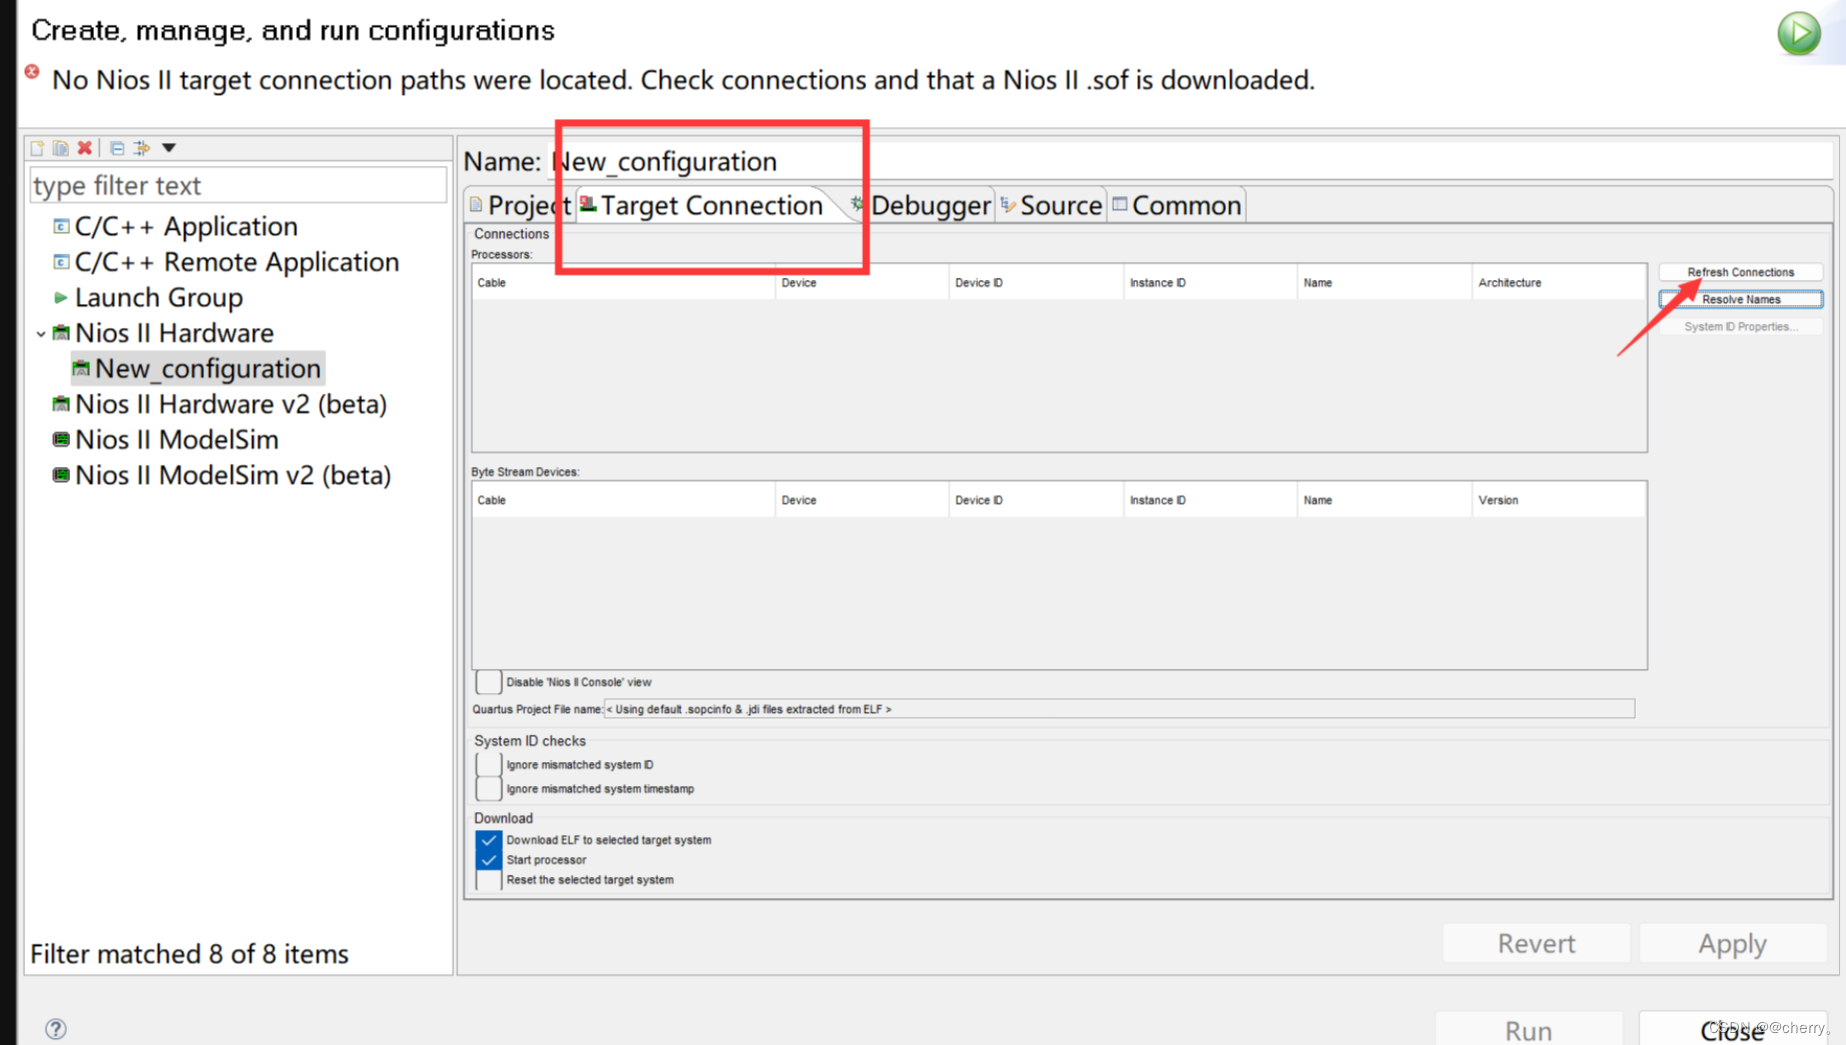Select Nios II ModelSim v2 (beta)
Screen dimensions: 1846x1045
pyautogui.click(x=233, y=475)
